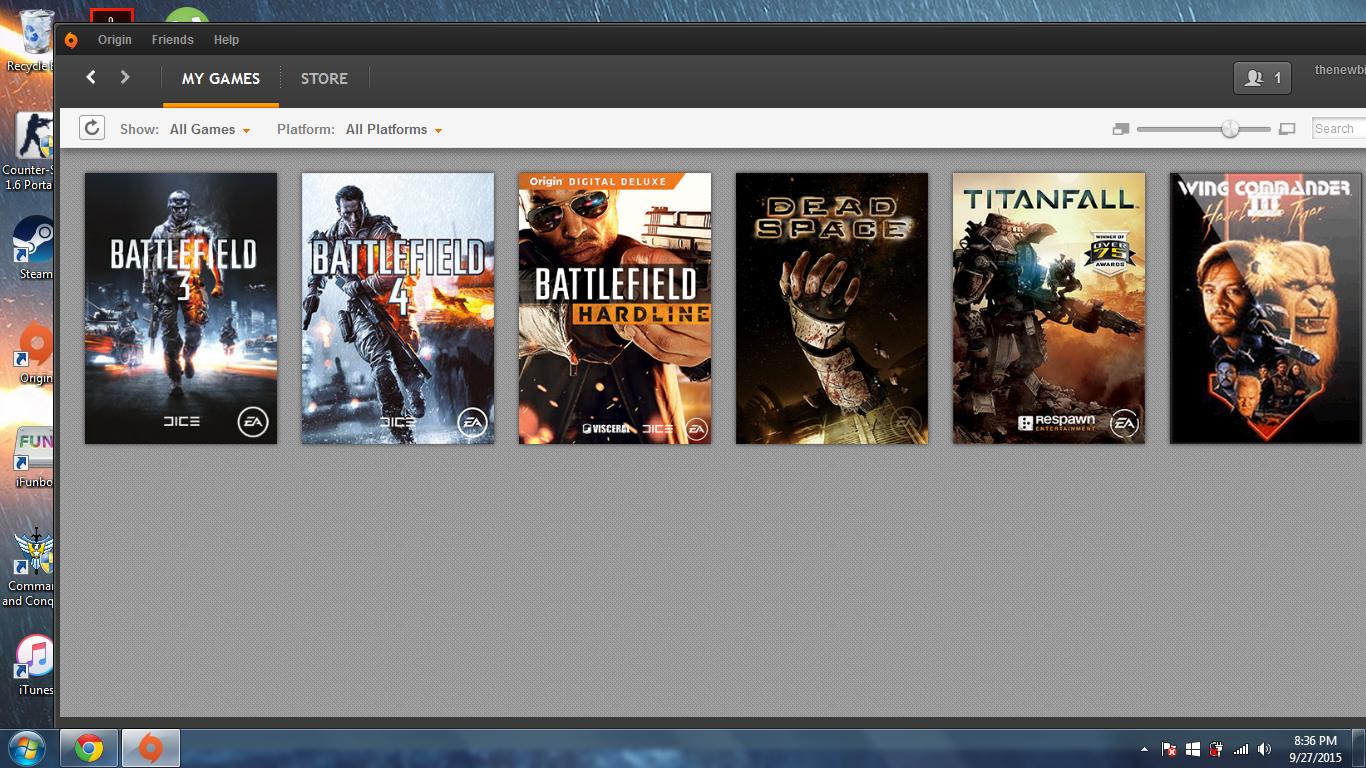Click the tile size slider handle
1366x768 pixels.
(1230, 129)
